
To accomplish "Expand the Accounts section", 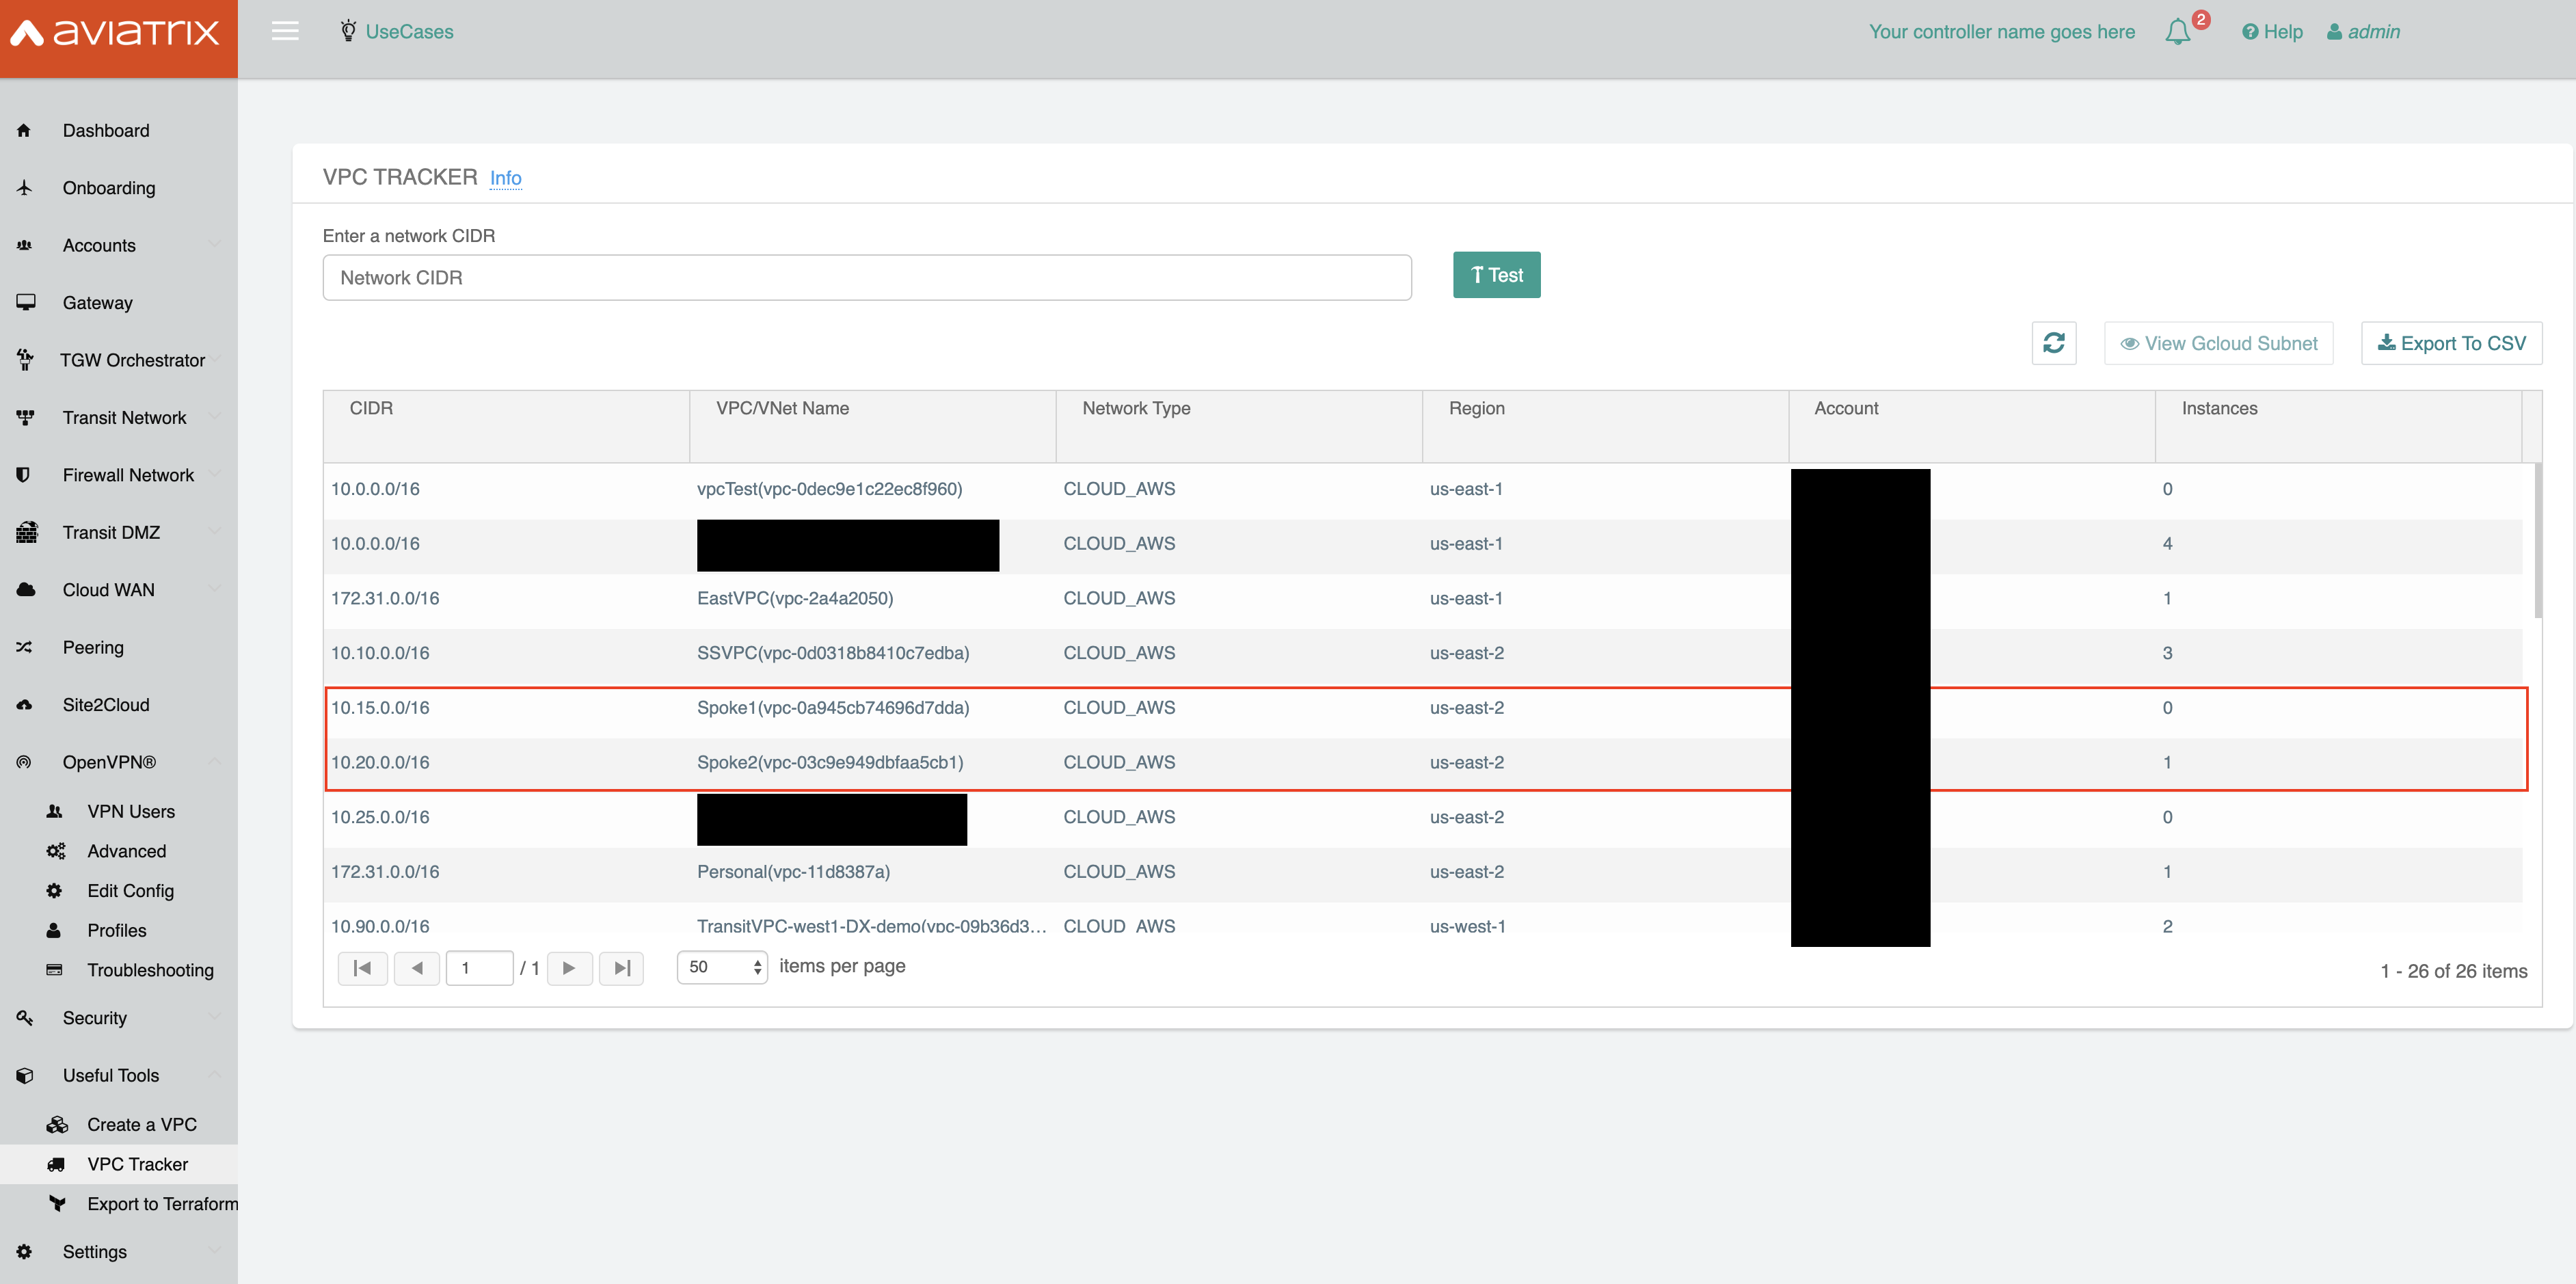I will [x=99, y=245].
